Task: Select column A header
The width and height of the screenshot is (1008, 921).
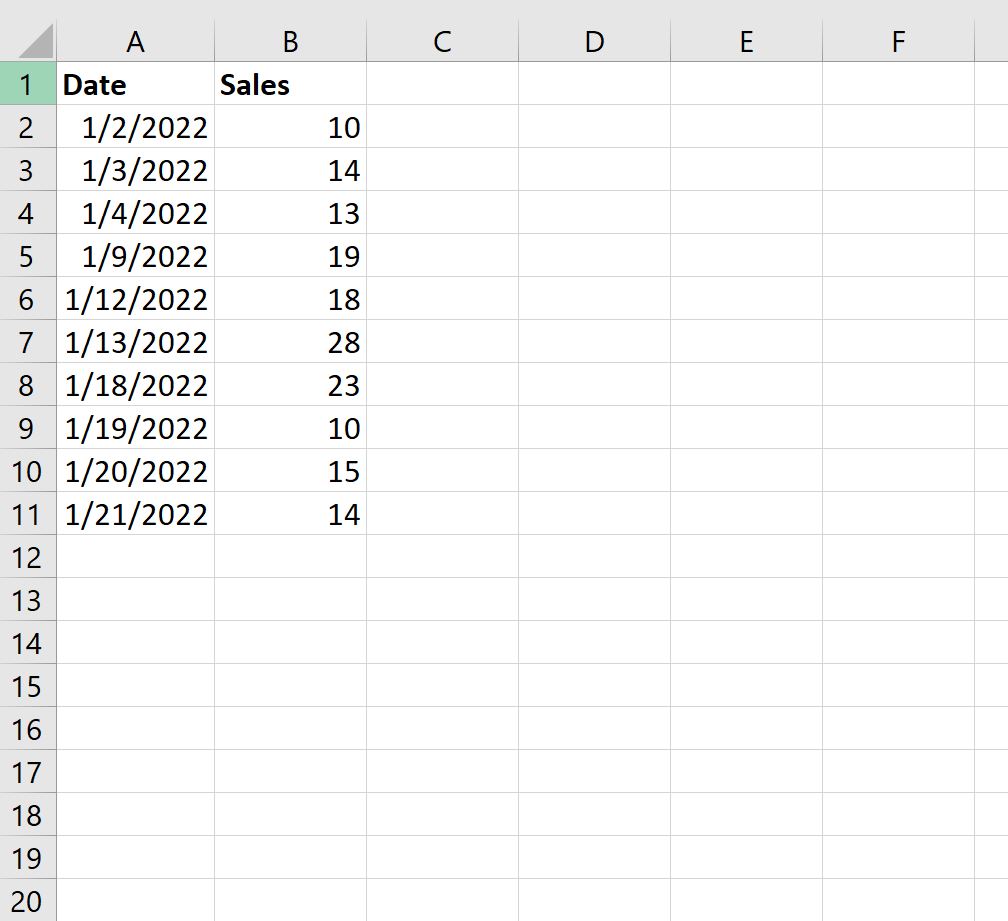Action: point(136,41)
